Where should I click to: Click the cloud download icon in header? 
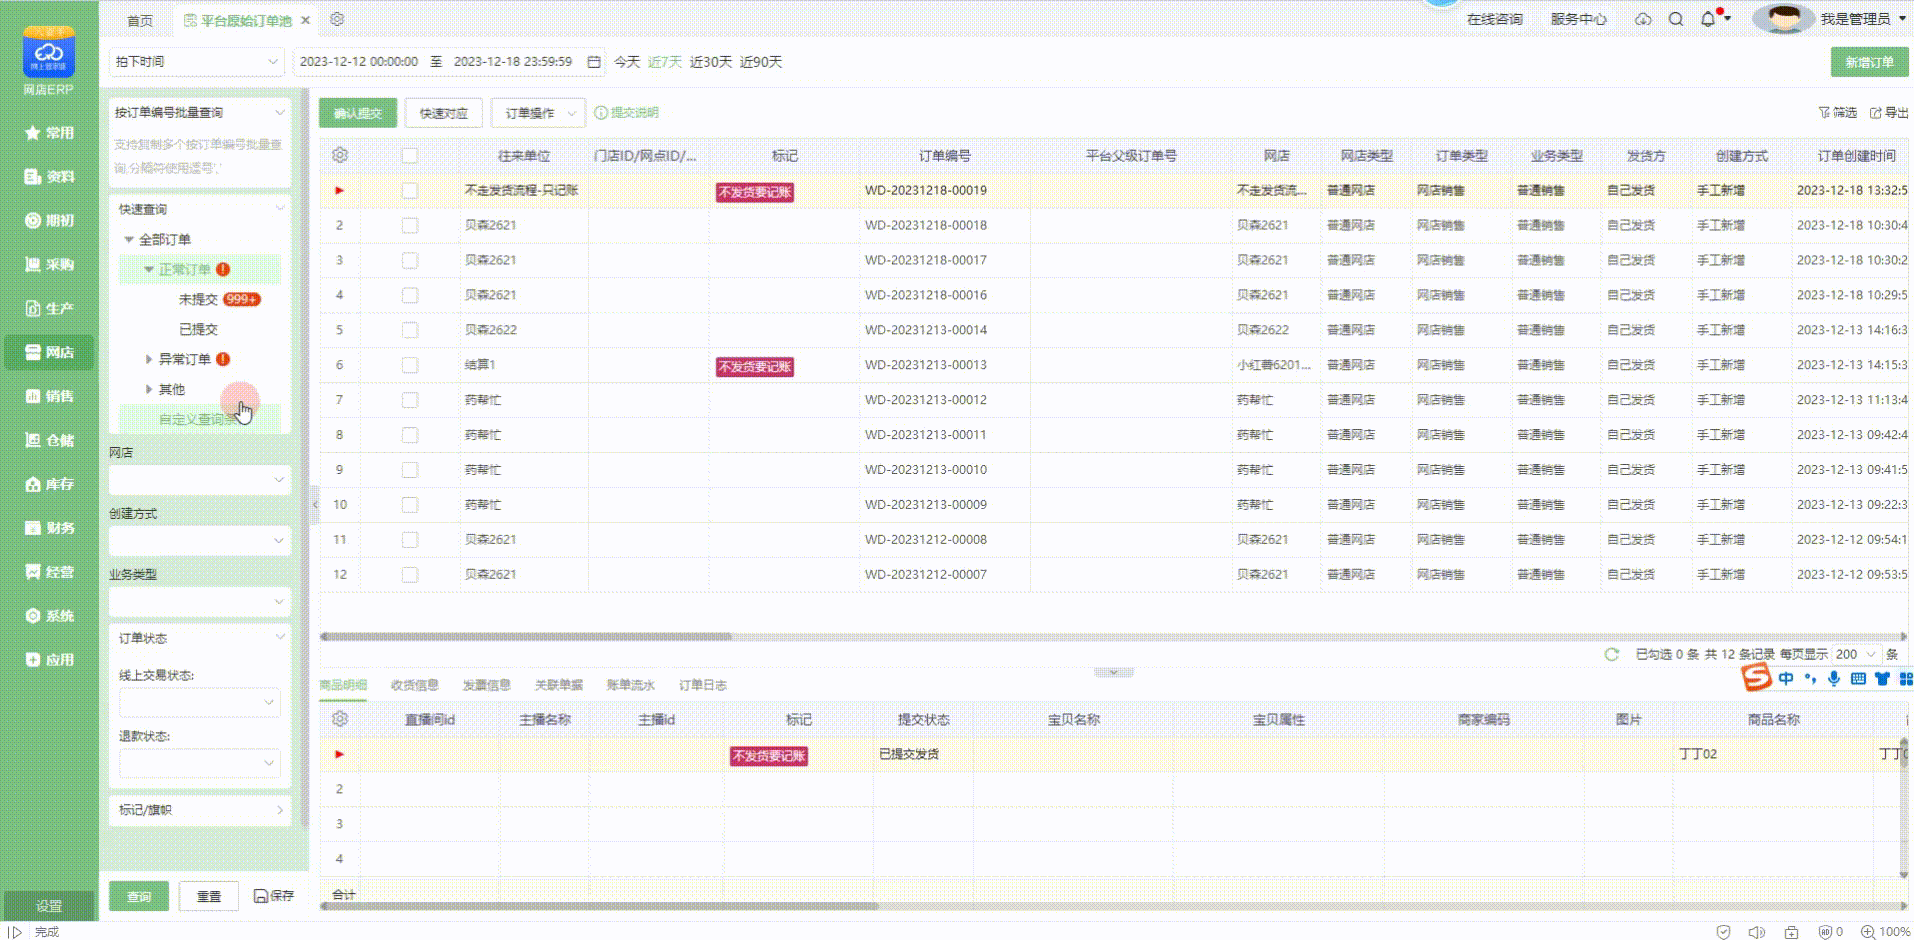[x=1643, y=19]
